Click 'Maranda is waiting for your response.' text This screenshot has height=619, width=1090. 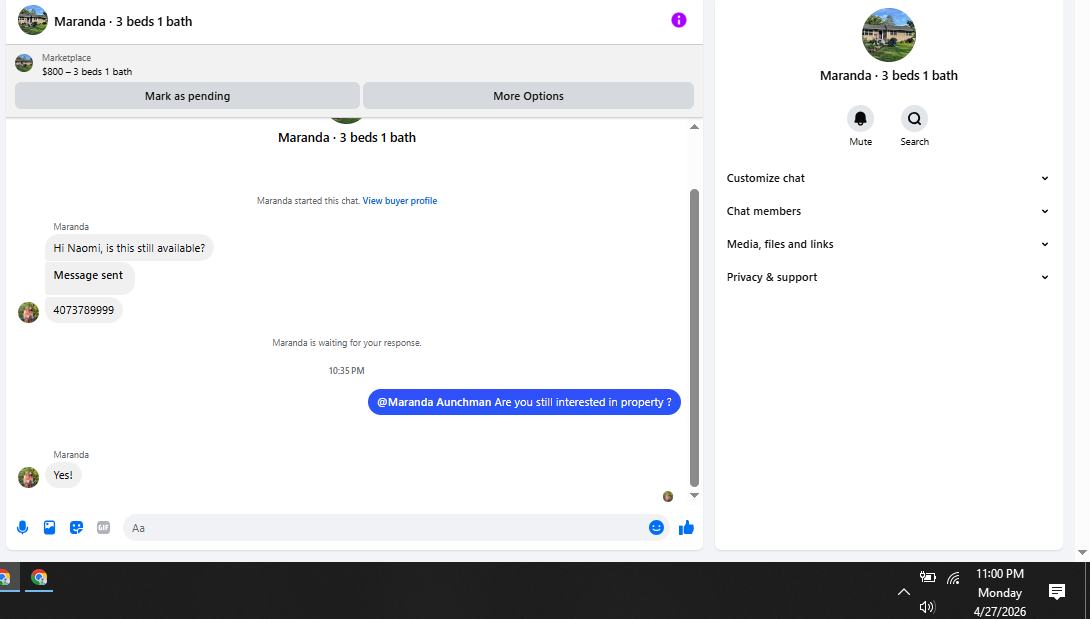pyautogui.click(x=347, y=343)
